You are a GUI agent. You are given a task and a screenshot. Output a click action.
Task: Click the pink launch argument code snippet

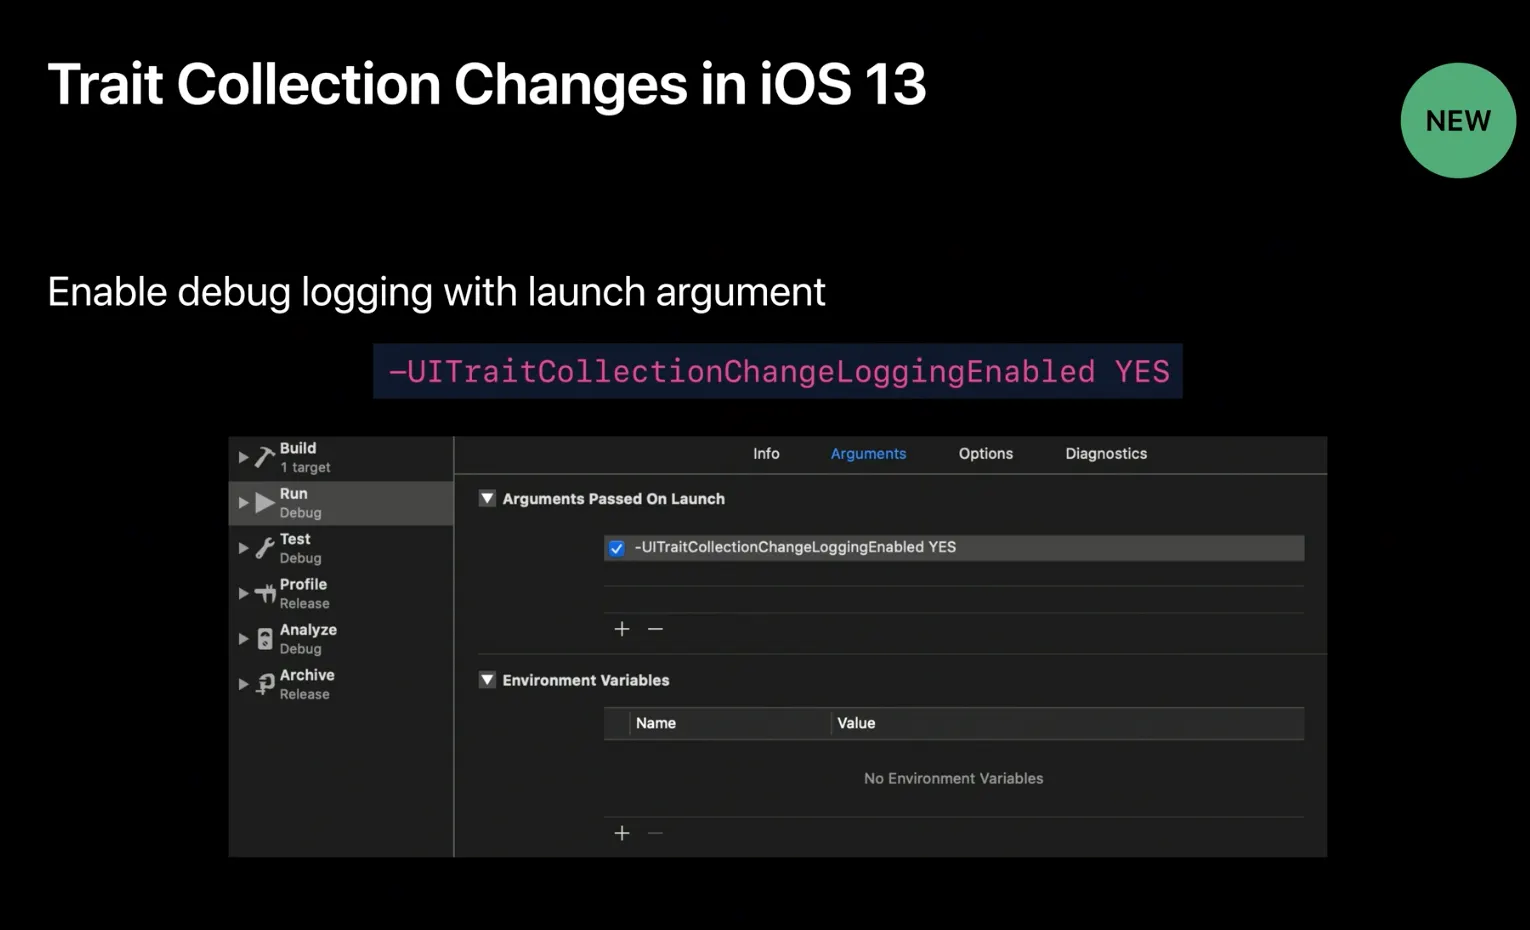pos(778,371)
